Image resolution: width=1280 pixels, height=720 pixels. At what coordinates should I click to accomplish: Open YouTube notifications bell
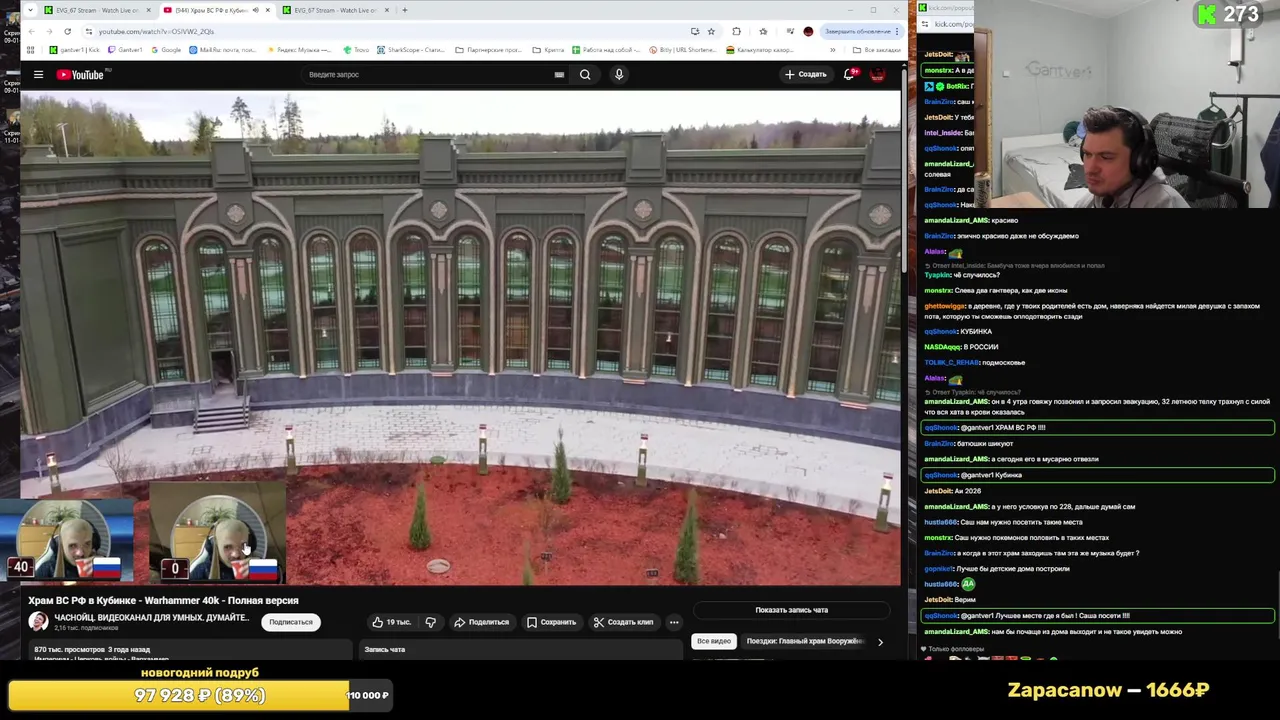(849, 74)
